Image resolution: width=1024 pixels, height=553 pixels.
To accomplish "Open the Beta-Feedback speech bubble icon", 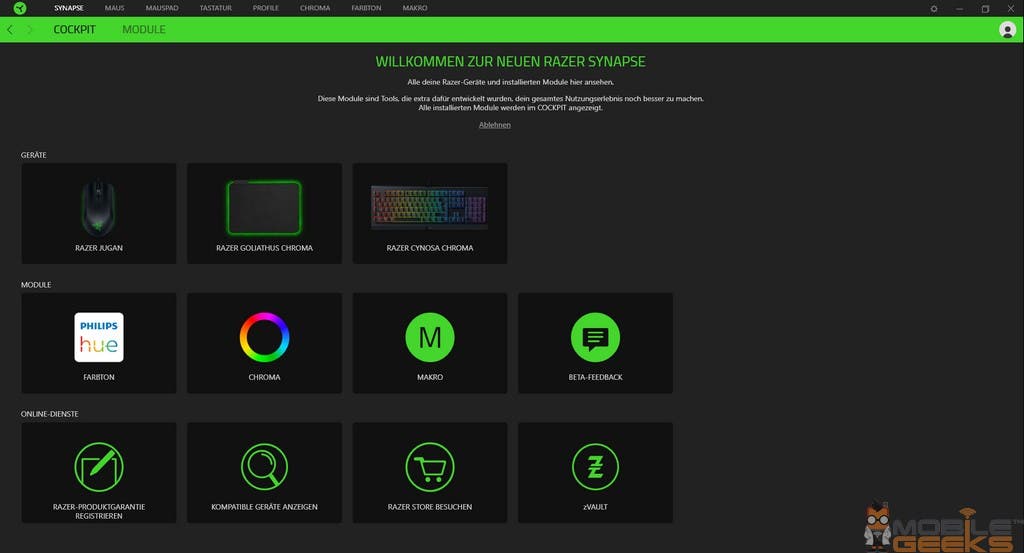I will pyautogui.click(x=596, y=338).
